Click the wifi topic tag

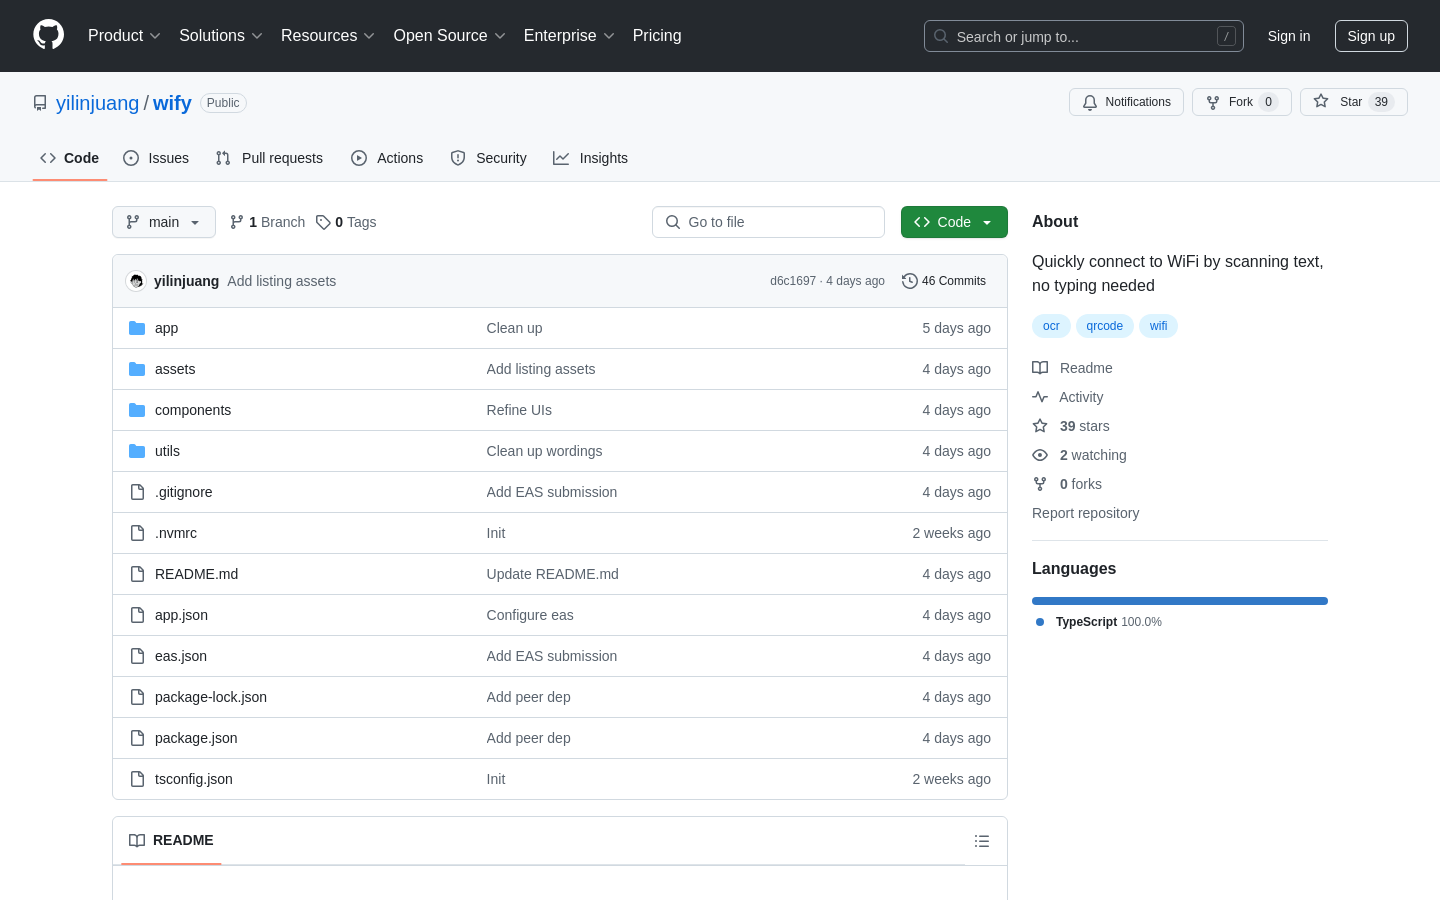point(1158,326)
